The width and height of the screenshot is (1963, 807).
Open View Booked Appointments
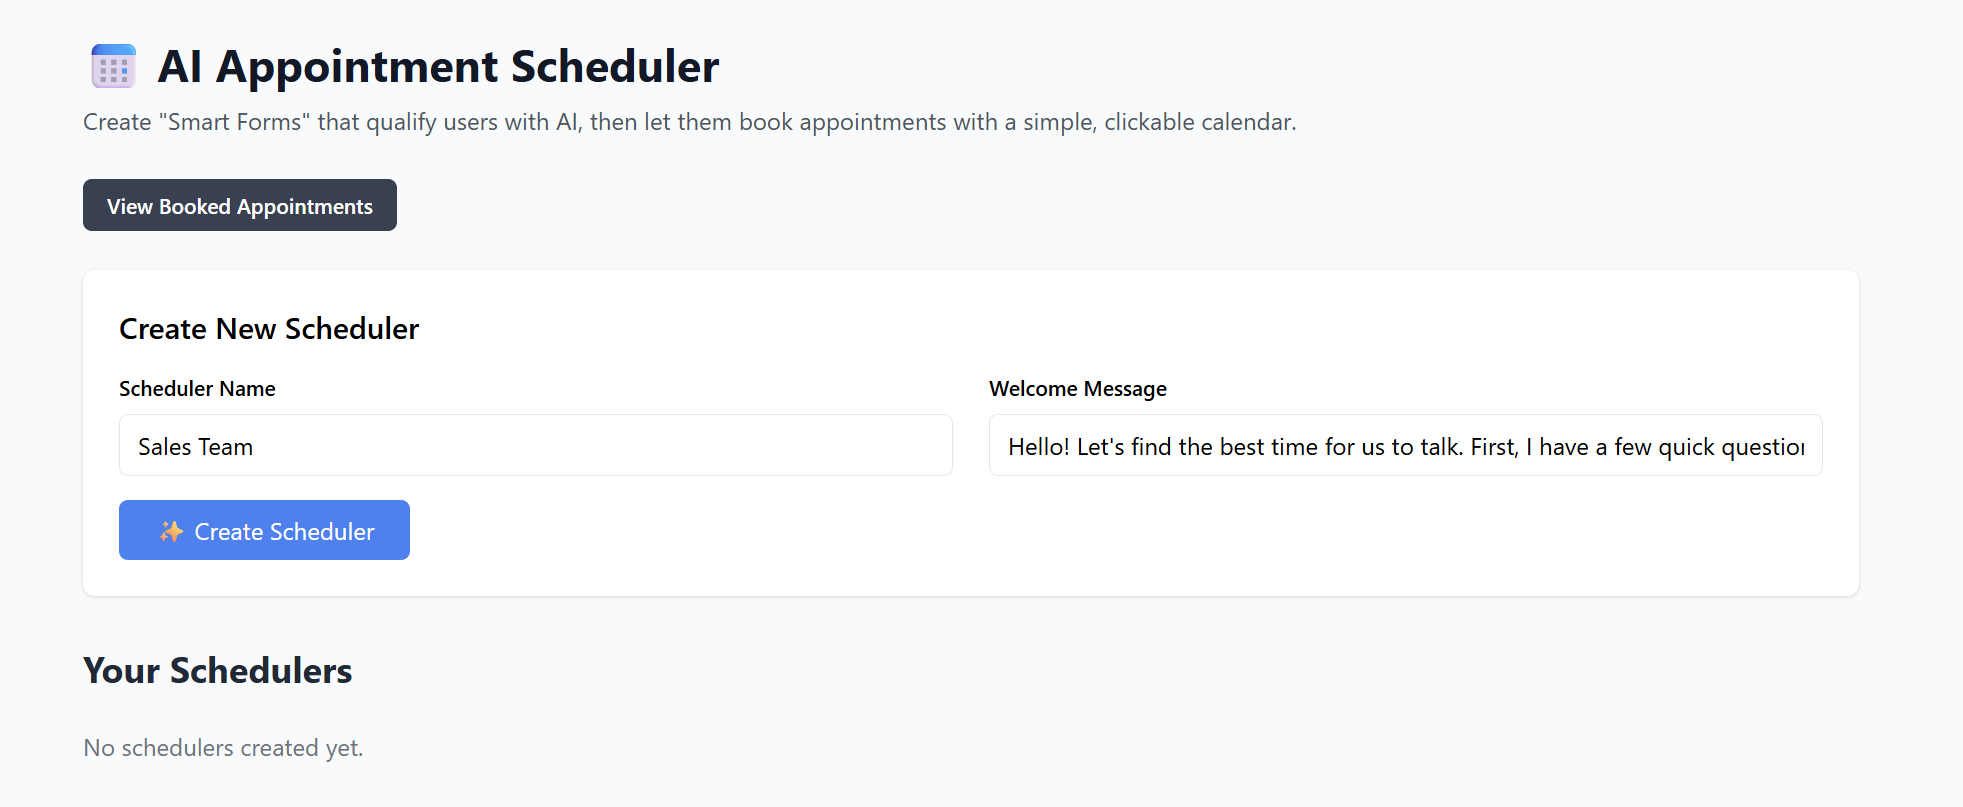pyautogui.click(x=240, y=206)
